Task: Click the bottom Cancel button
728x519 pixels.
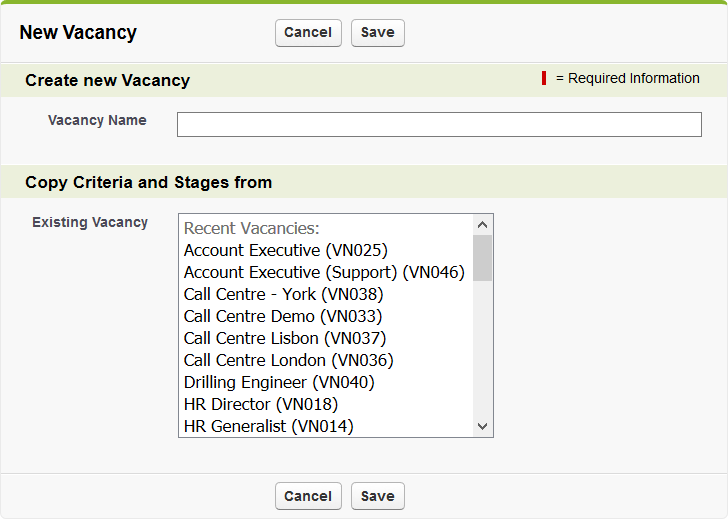Action: 308,496
